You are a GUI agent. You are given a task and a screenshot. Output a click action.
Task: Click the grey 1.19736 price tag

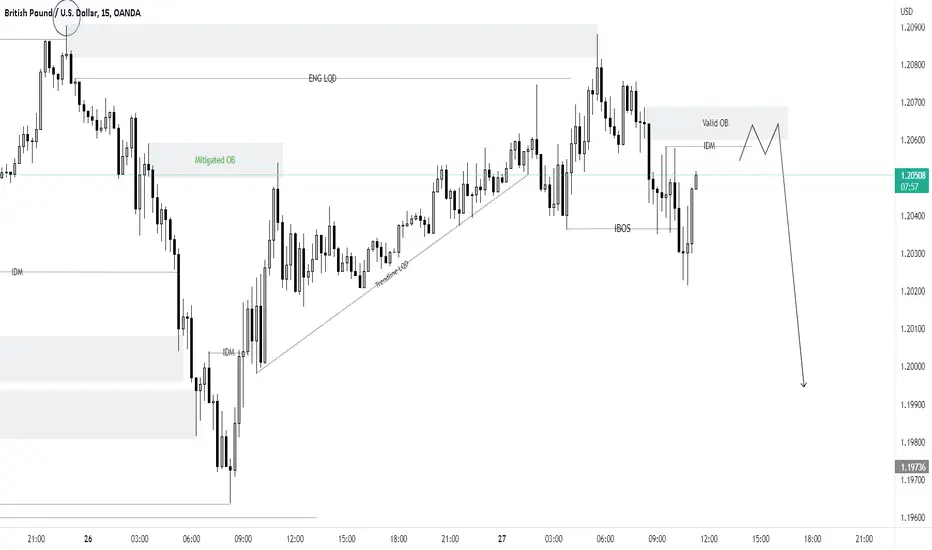(x=912, y=467)
